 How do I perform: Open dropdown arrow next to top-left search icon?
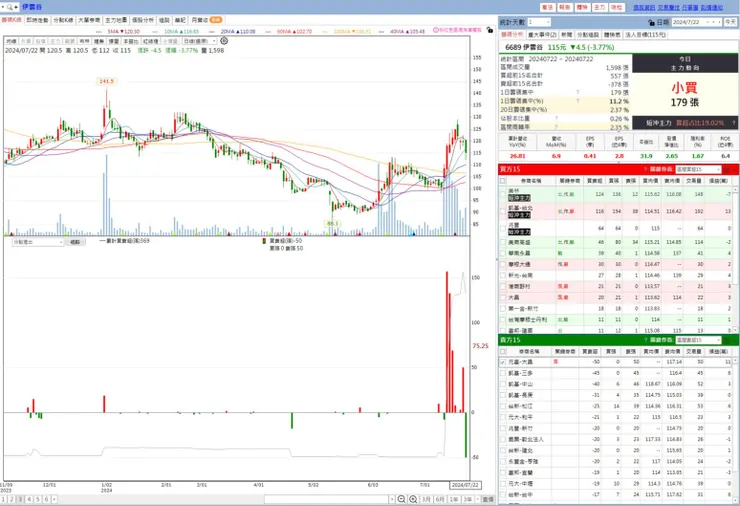[x=3, y=8]
